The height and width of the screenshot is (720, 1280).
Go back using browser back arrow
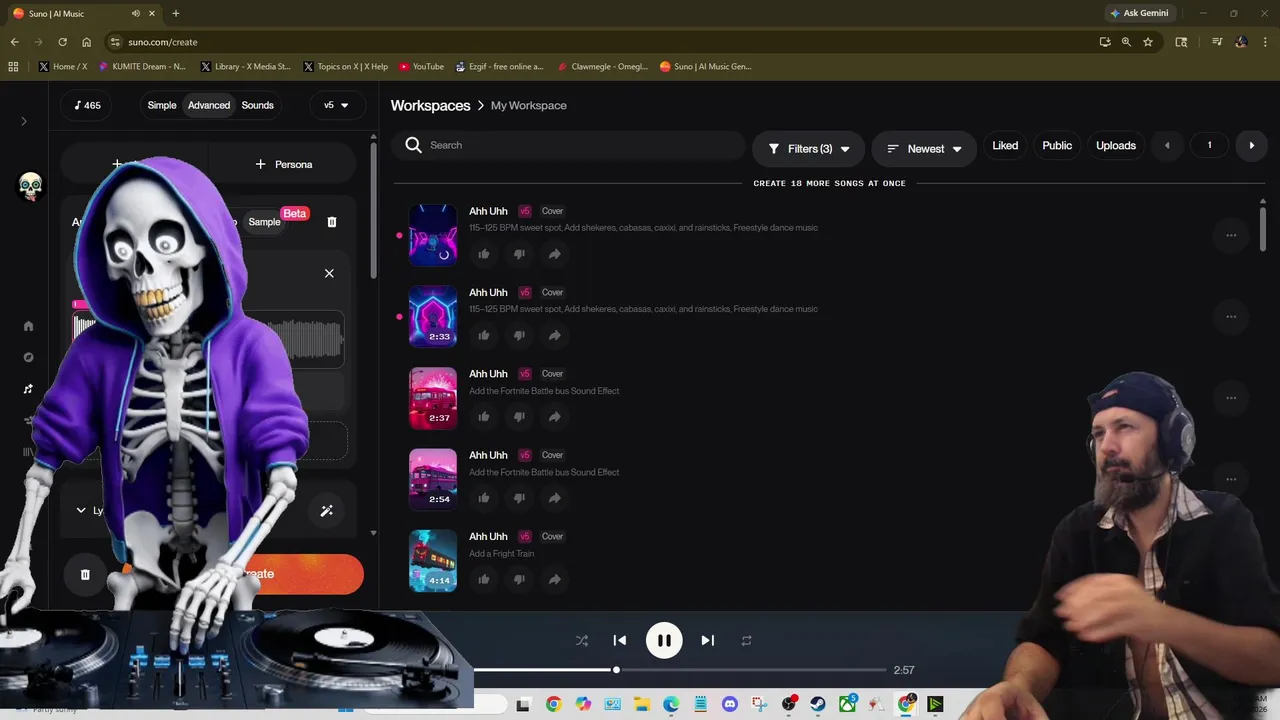(x=14, y=42)
